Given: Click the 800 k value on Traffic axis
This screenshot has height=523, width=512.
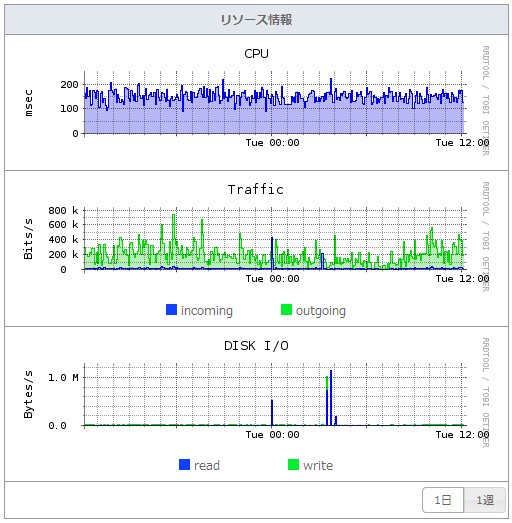Looking at the screenshot, I should click(x=63, y=210).
